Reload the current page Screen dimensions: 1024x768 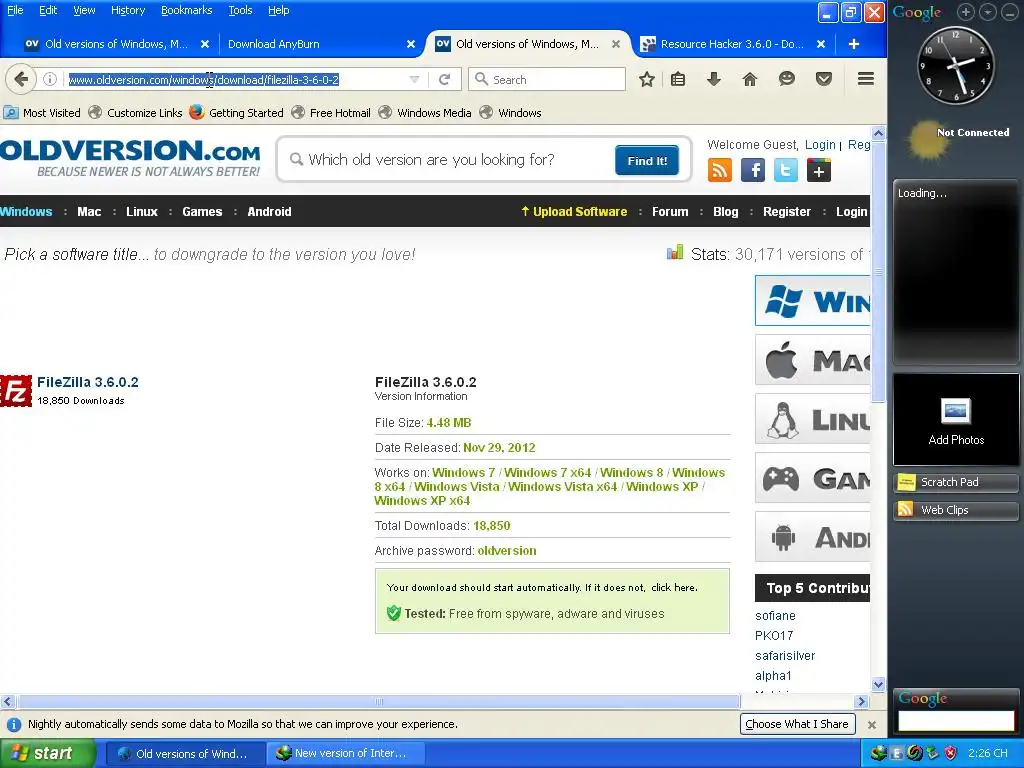tap(445, 80)
